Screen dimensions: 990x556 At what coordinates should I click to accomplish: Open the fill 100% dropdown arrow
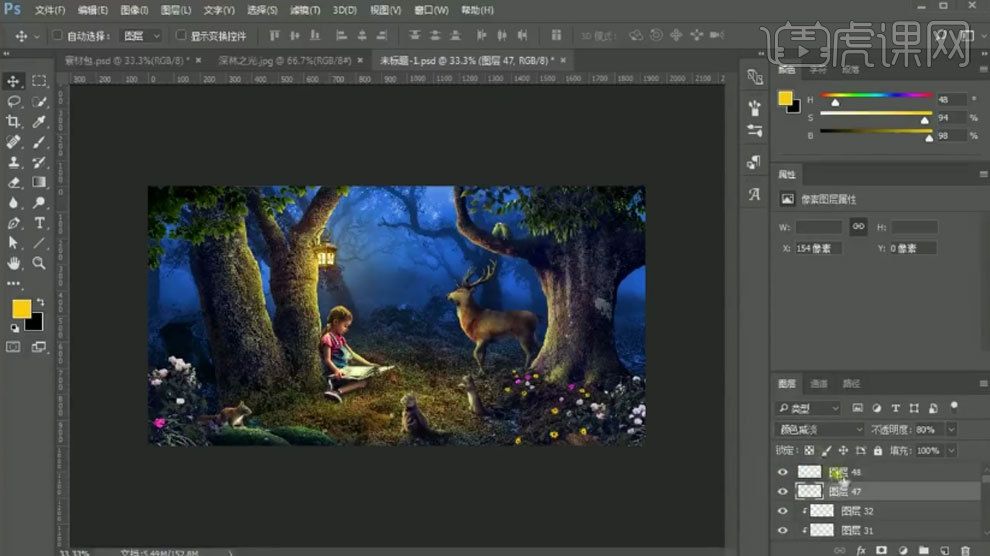(x=951, y=451)
